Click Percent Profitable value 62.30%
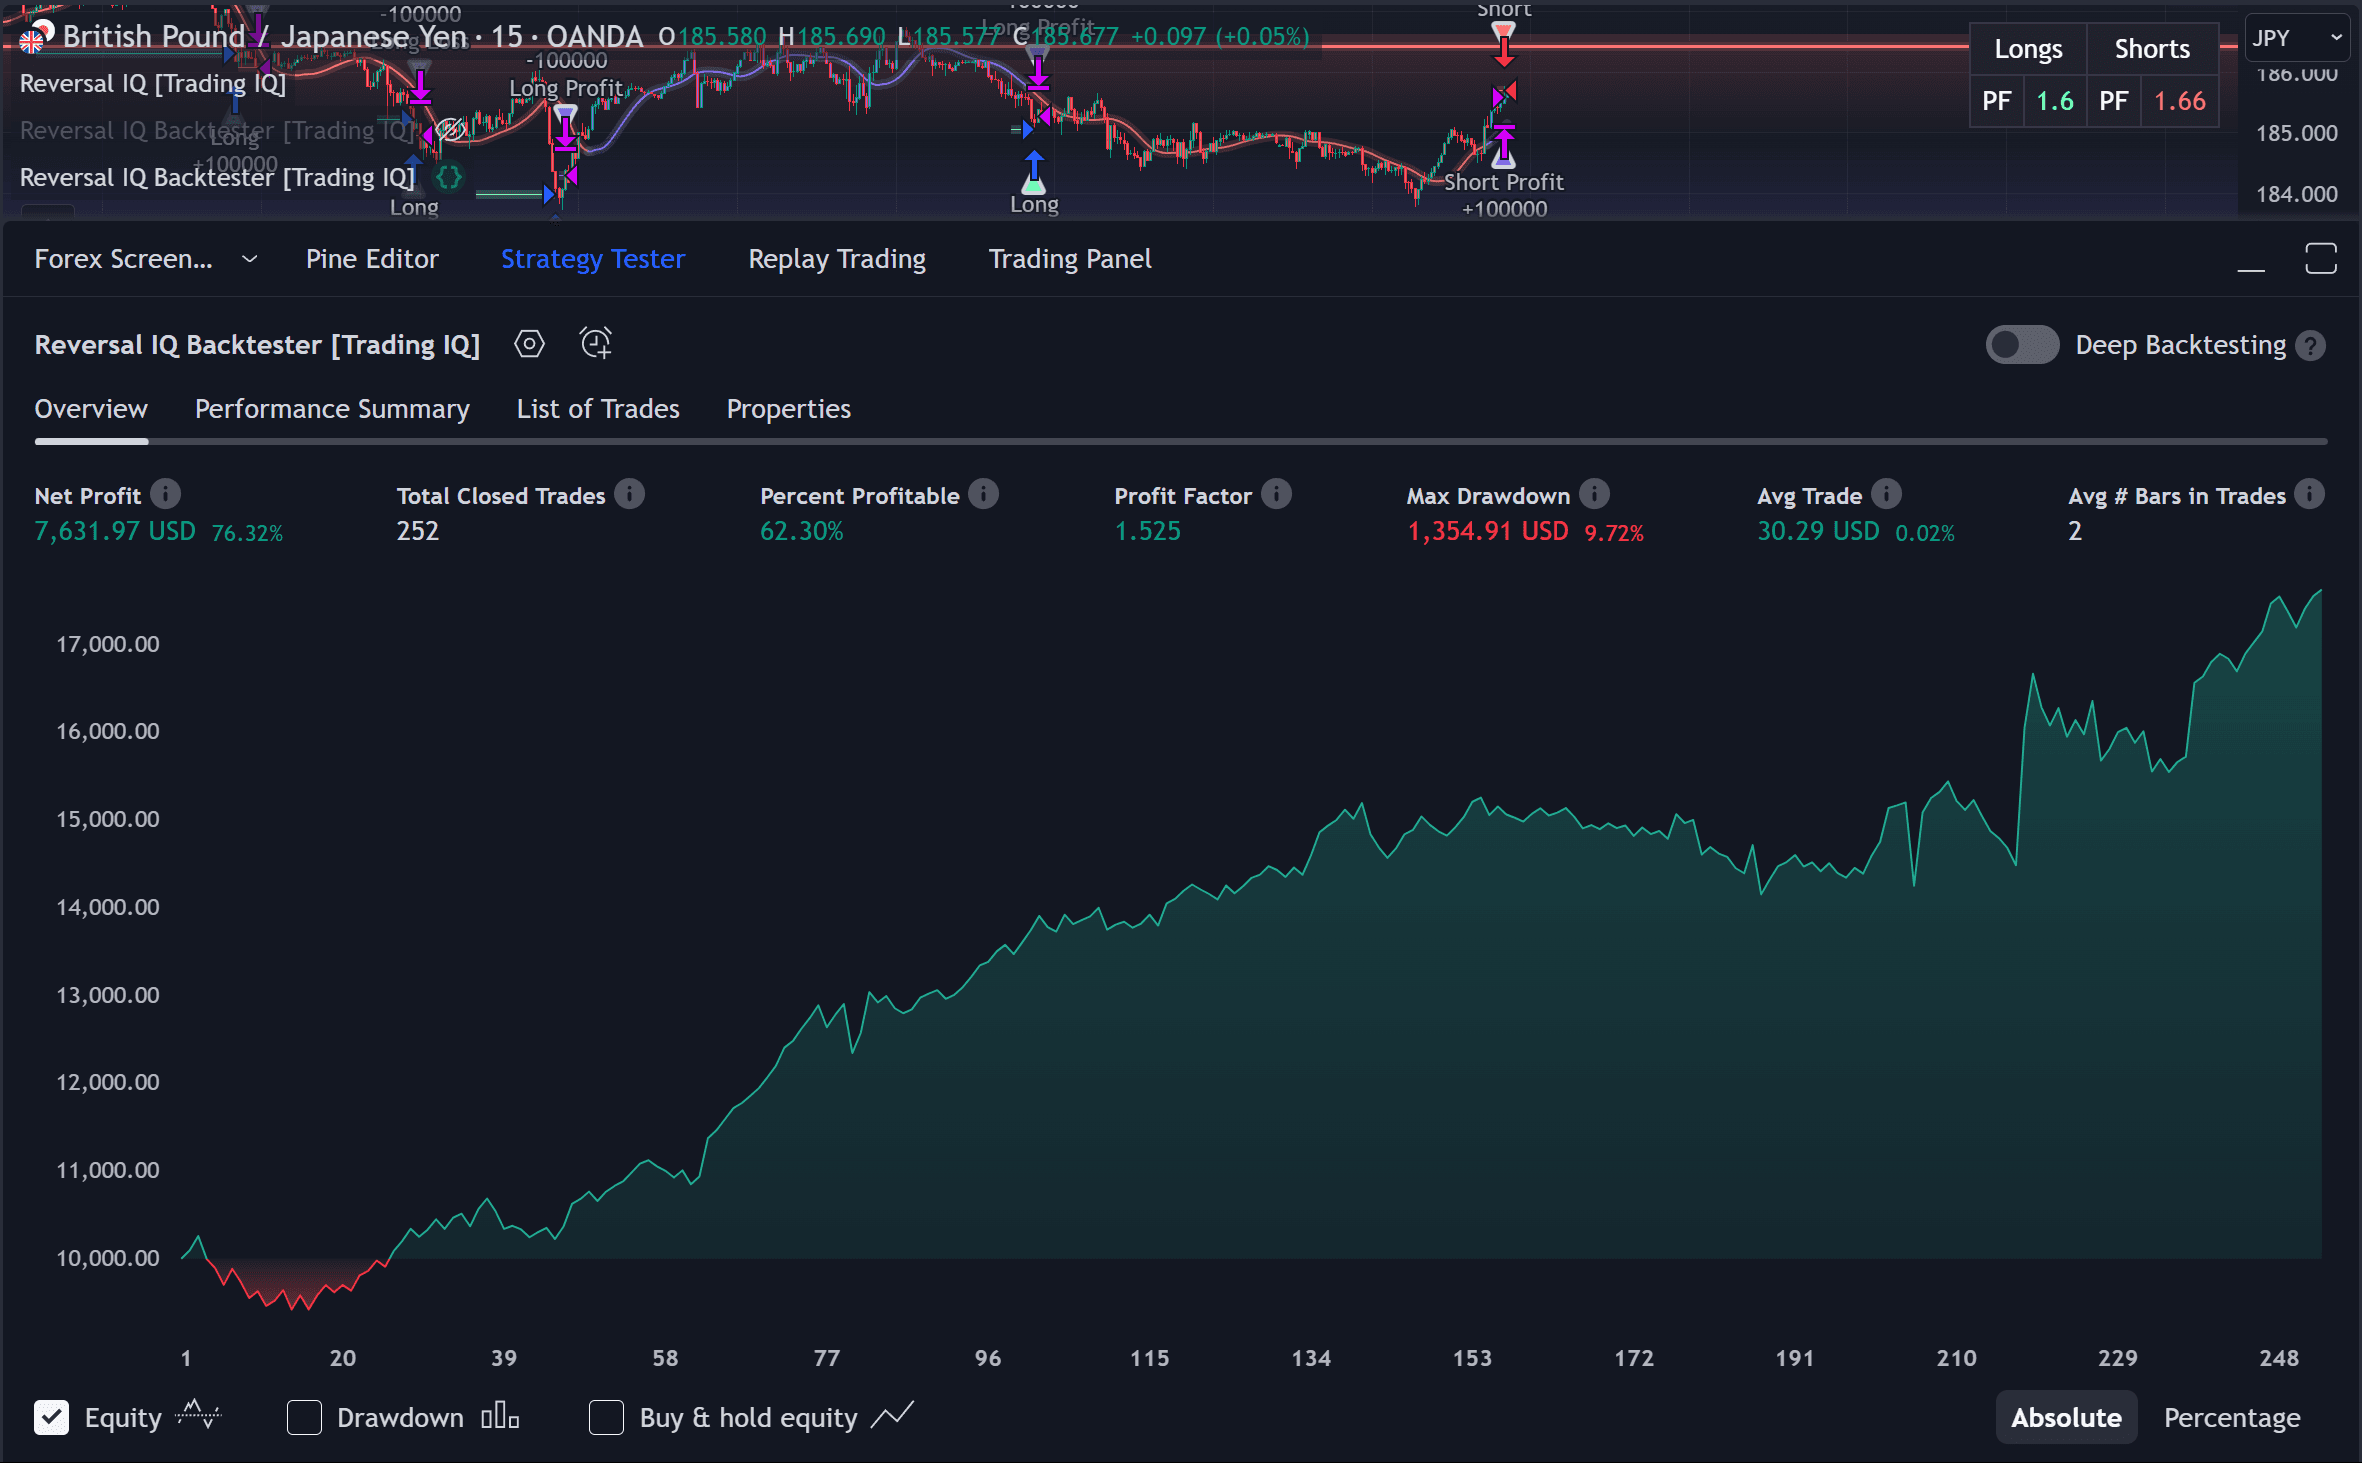 point(802,531)
